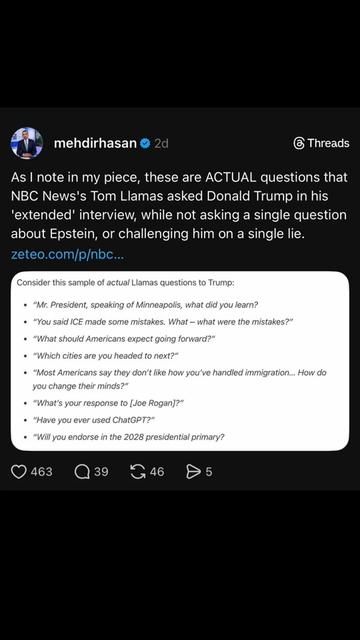Screen dimensions: 360x640
Task: Click the 'Which cities are you headed' line
Action: point(106,356)
